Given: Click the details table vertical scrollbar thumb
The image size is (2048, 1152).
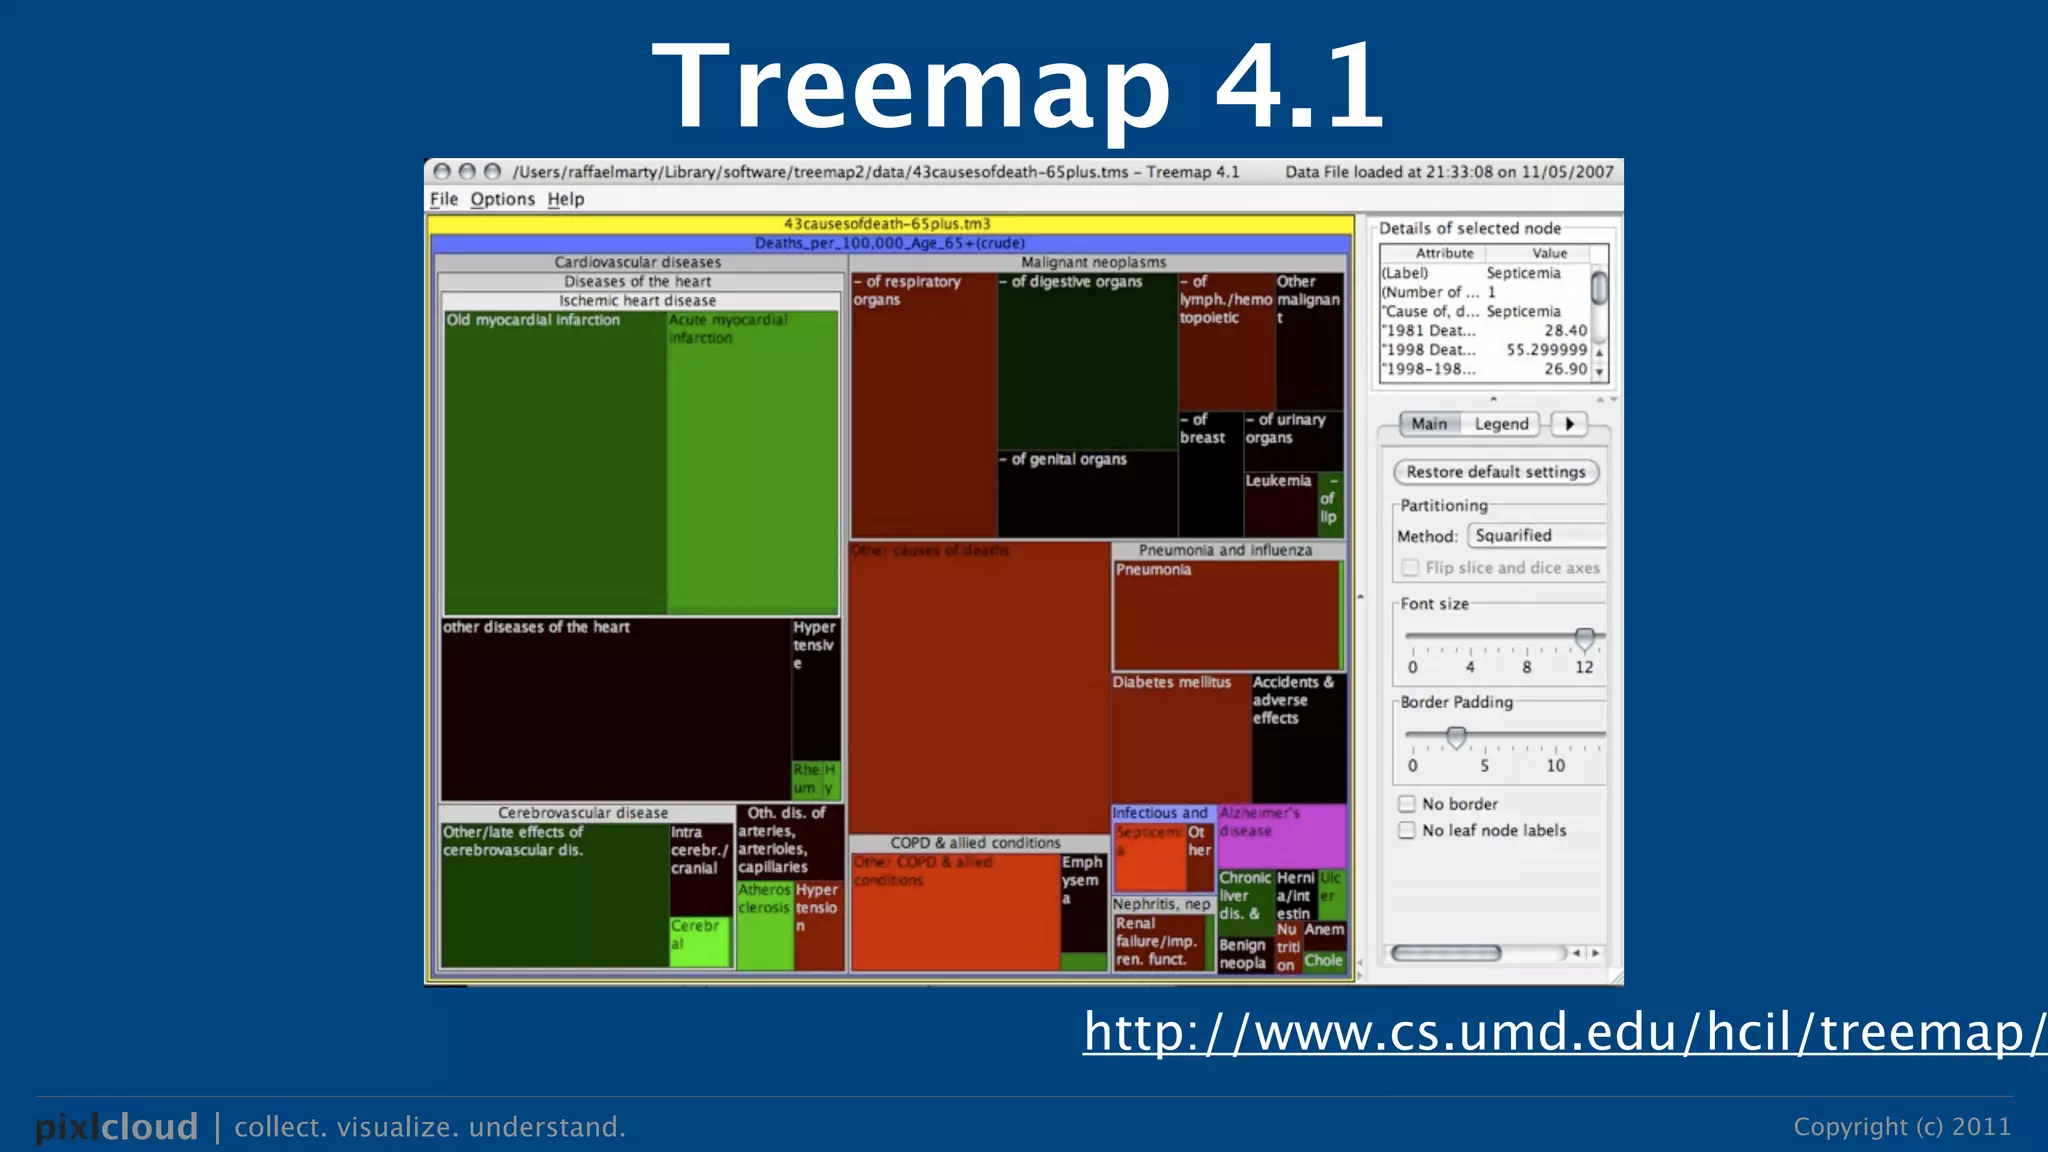Looking at the screenshot, I should [1599, 288].
